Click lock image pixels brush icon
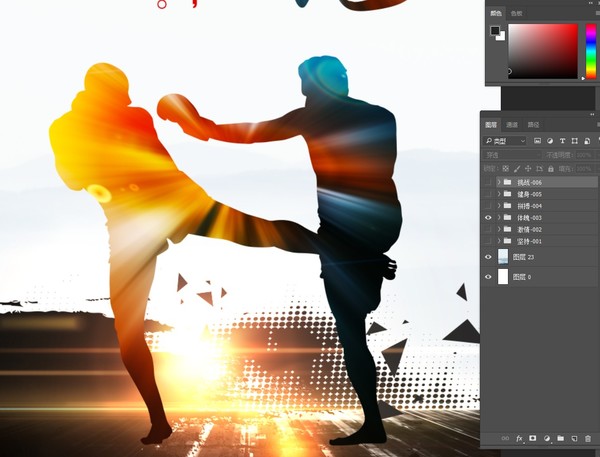The image size is (600, 457). (x=517, y=168)
